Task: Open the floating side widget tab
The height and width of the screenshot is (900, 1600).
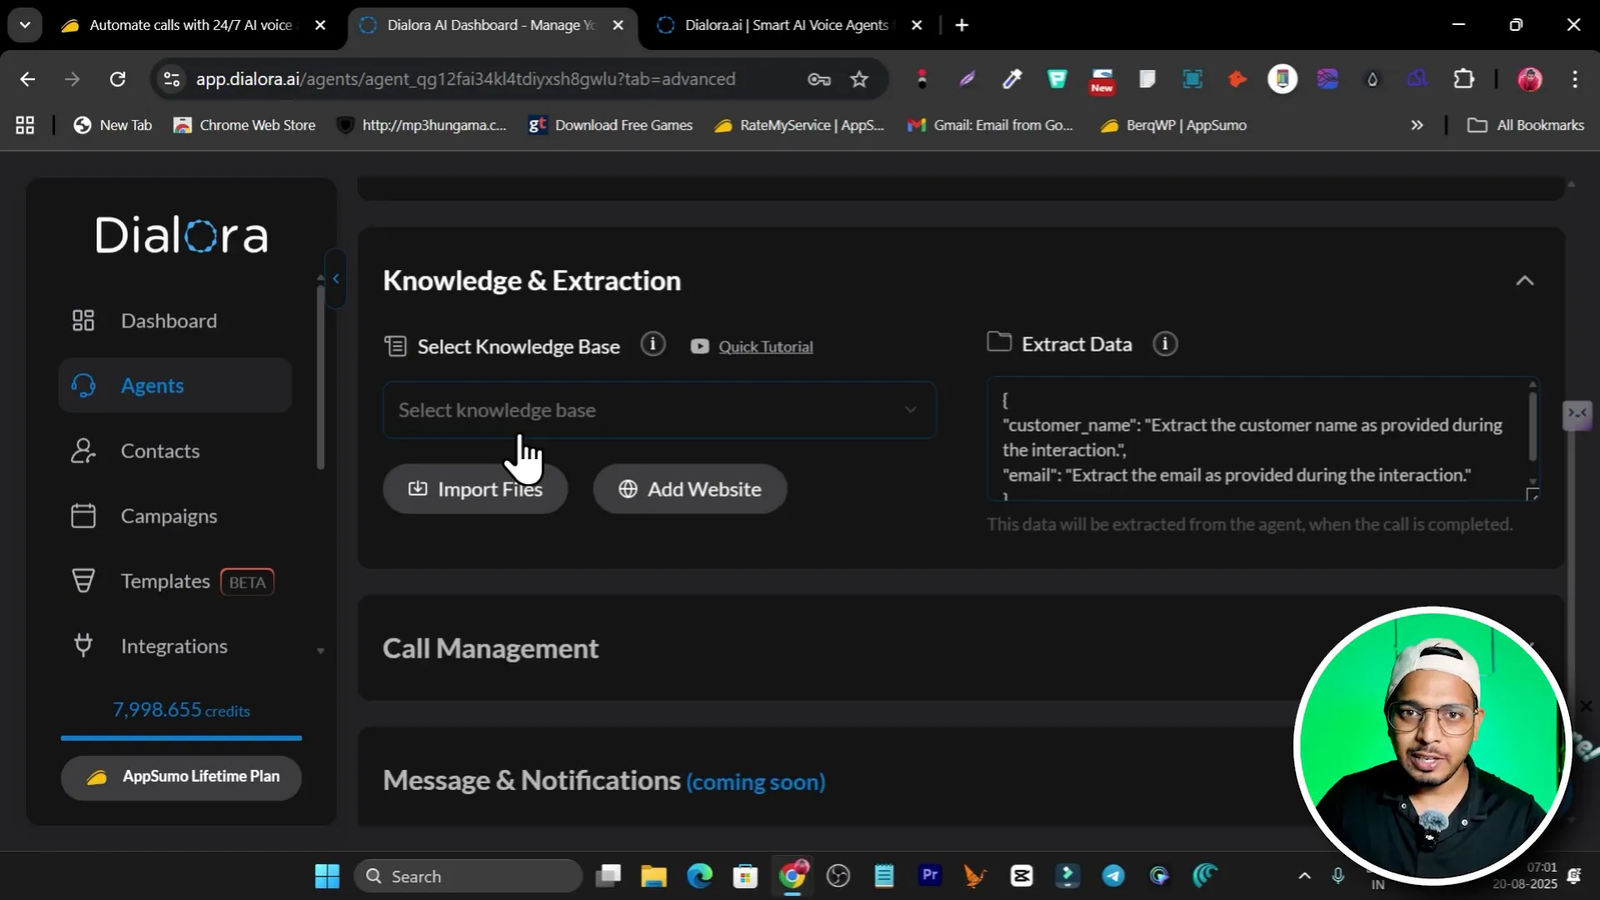Action: [x=1577, y=414]
